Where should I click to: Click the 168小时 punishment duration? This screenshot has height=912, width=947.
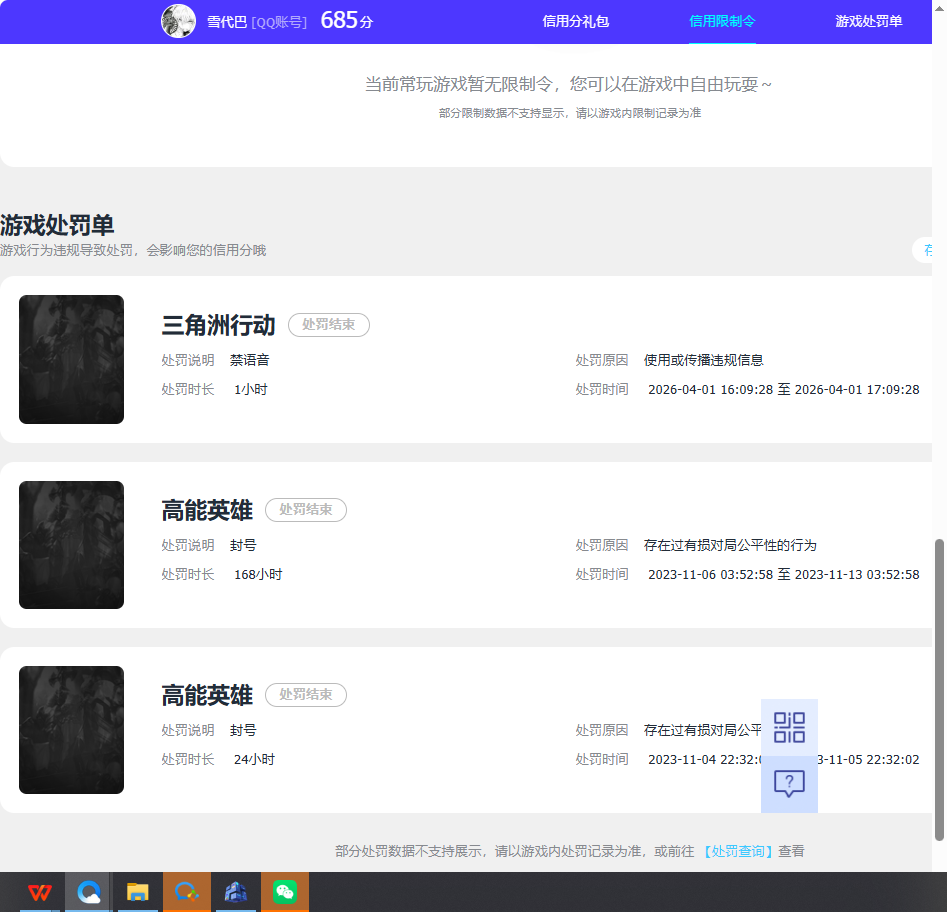point(258,574)
